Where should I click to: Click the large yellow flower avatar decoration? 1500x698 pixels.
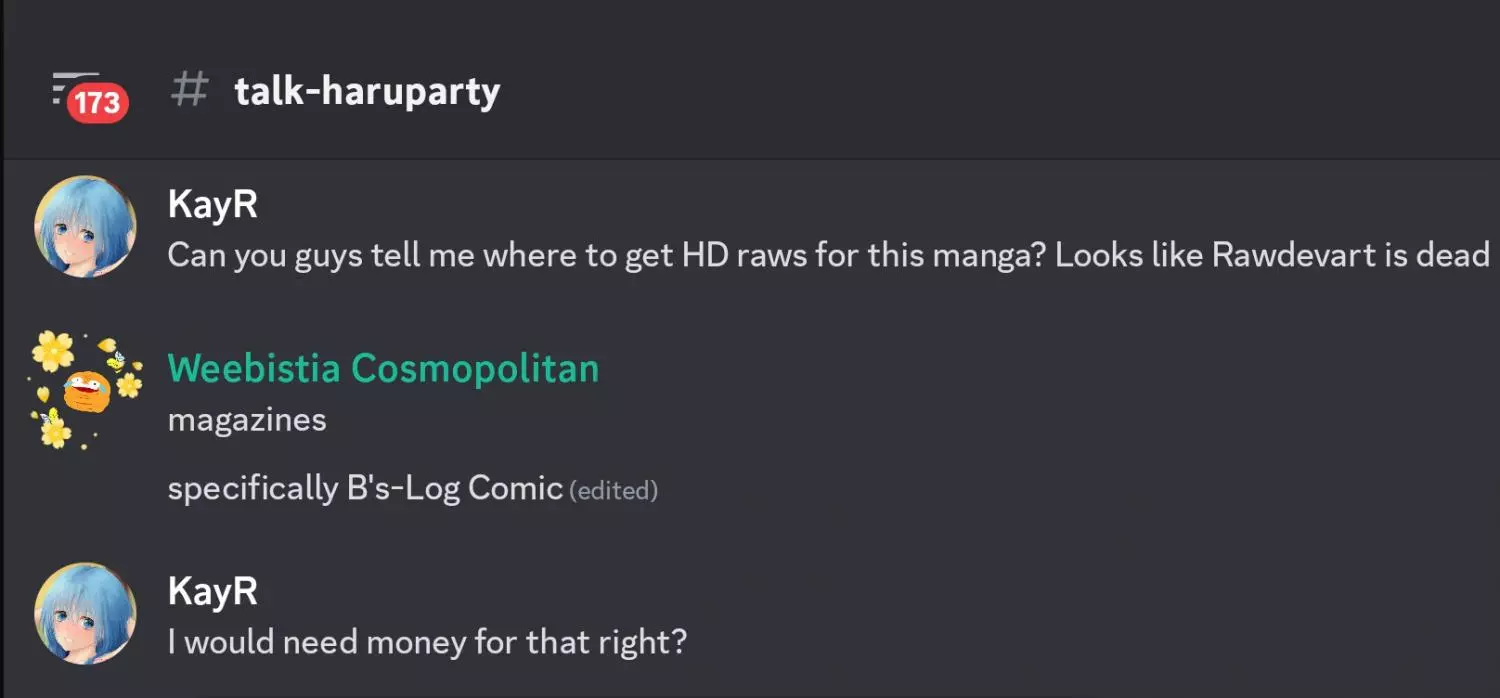tap(53, 351)
